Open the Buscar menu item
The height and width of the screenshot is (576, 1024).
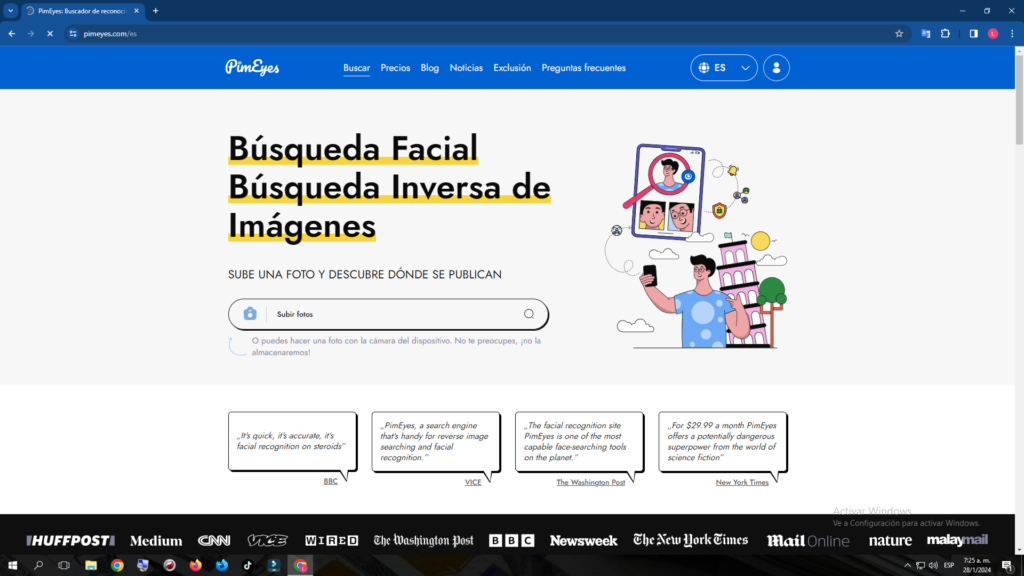coord(357,68)
